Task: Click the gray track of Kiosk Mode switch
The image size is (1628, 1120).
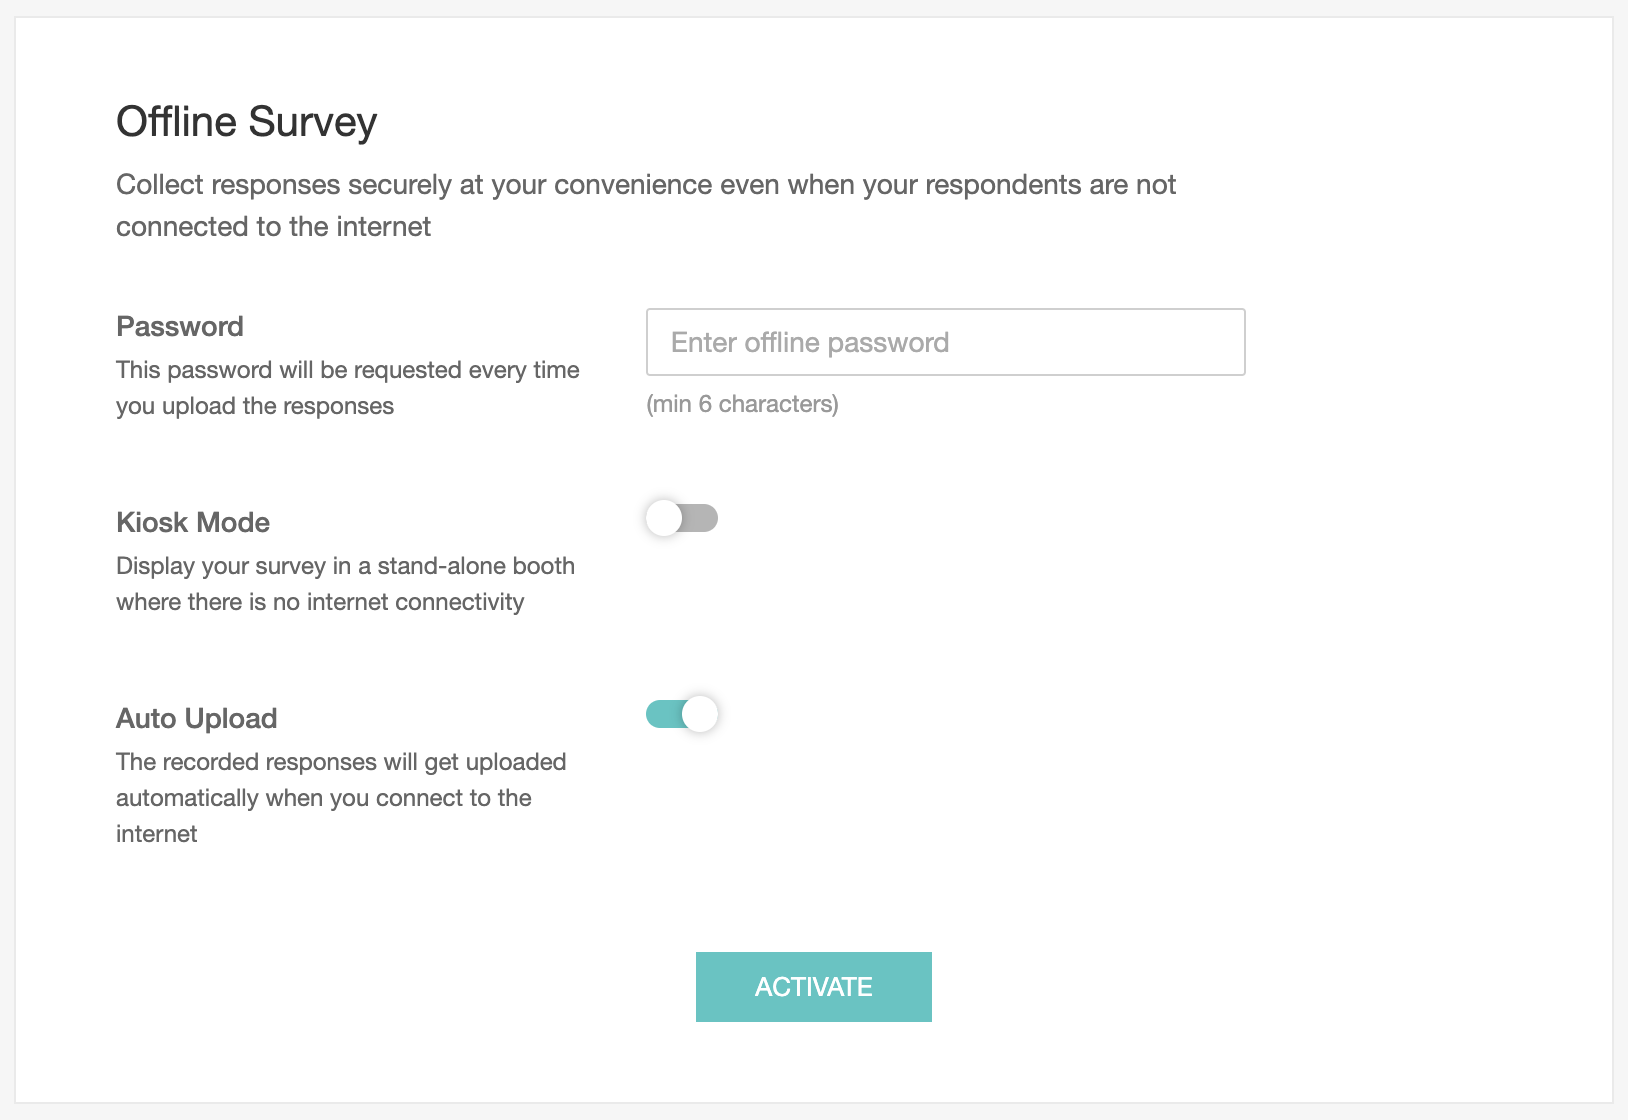Action: tap(704, 518)
